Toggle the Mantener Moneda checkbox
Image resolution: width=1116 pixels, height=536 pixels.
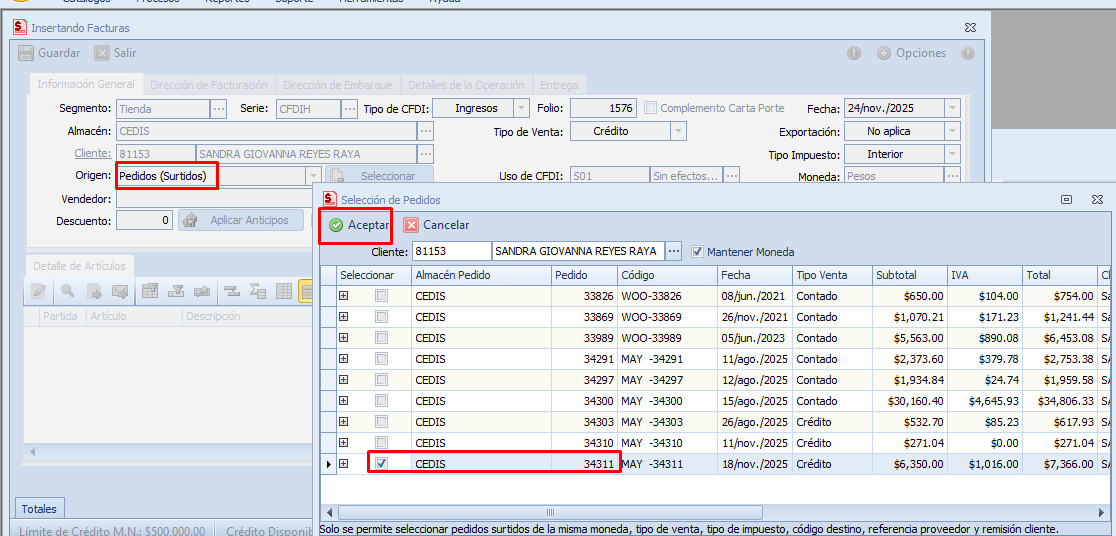coord(697,252)
